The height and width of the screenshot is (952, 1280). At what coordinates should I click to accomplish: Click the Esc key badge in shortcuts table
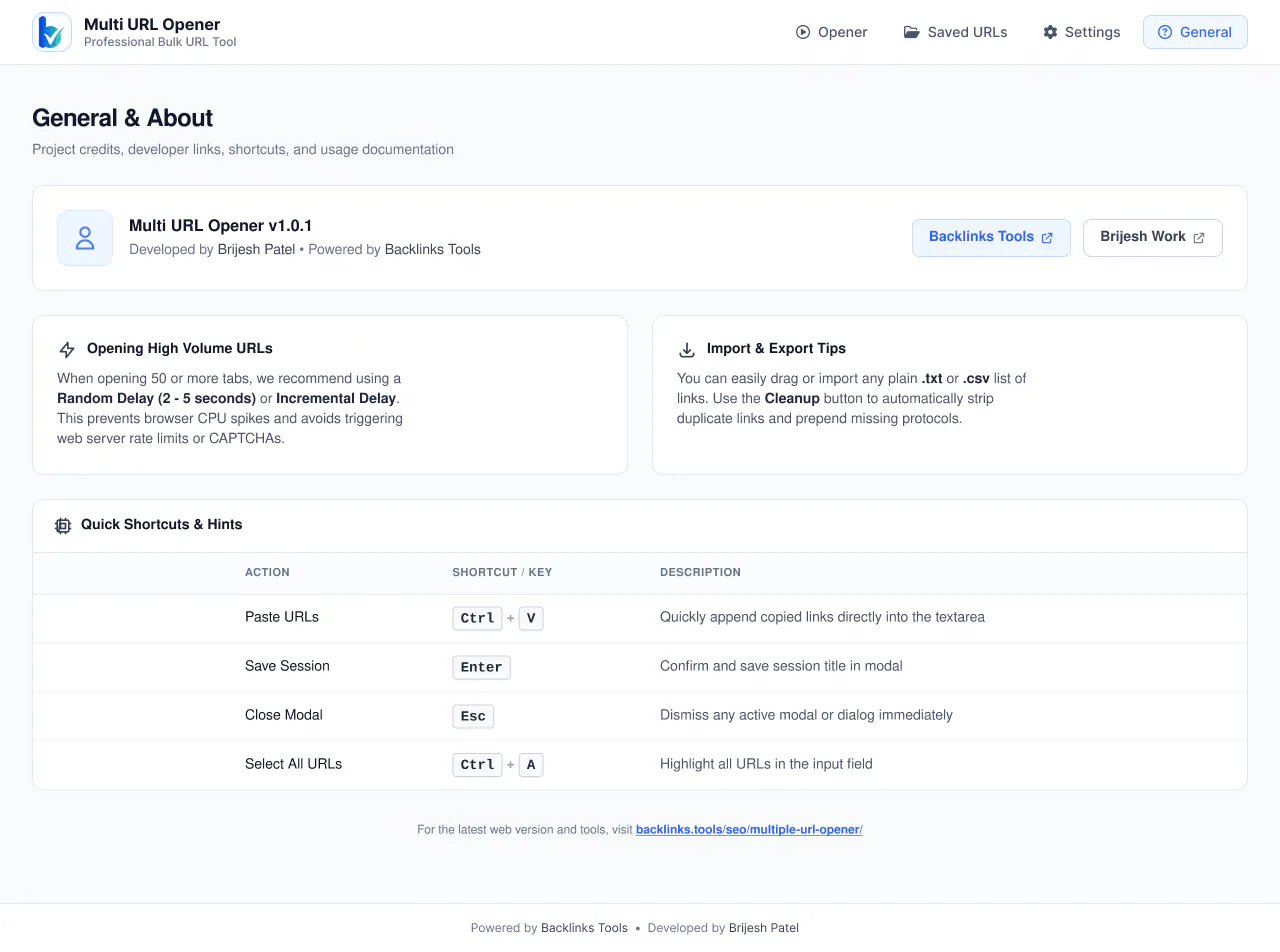pyautogui.click(x=473, y=716)
